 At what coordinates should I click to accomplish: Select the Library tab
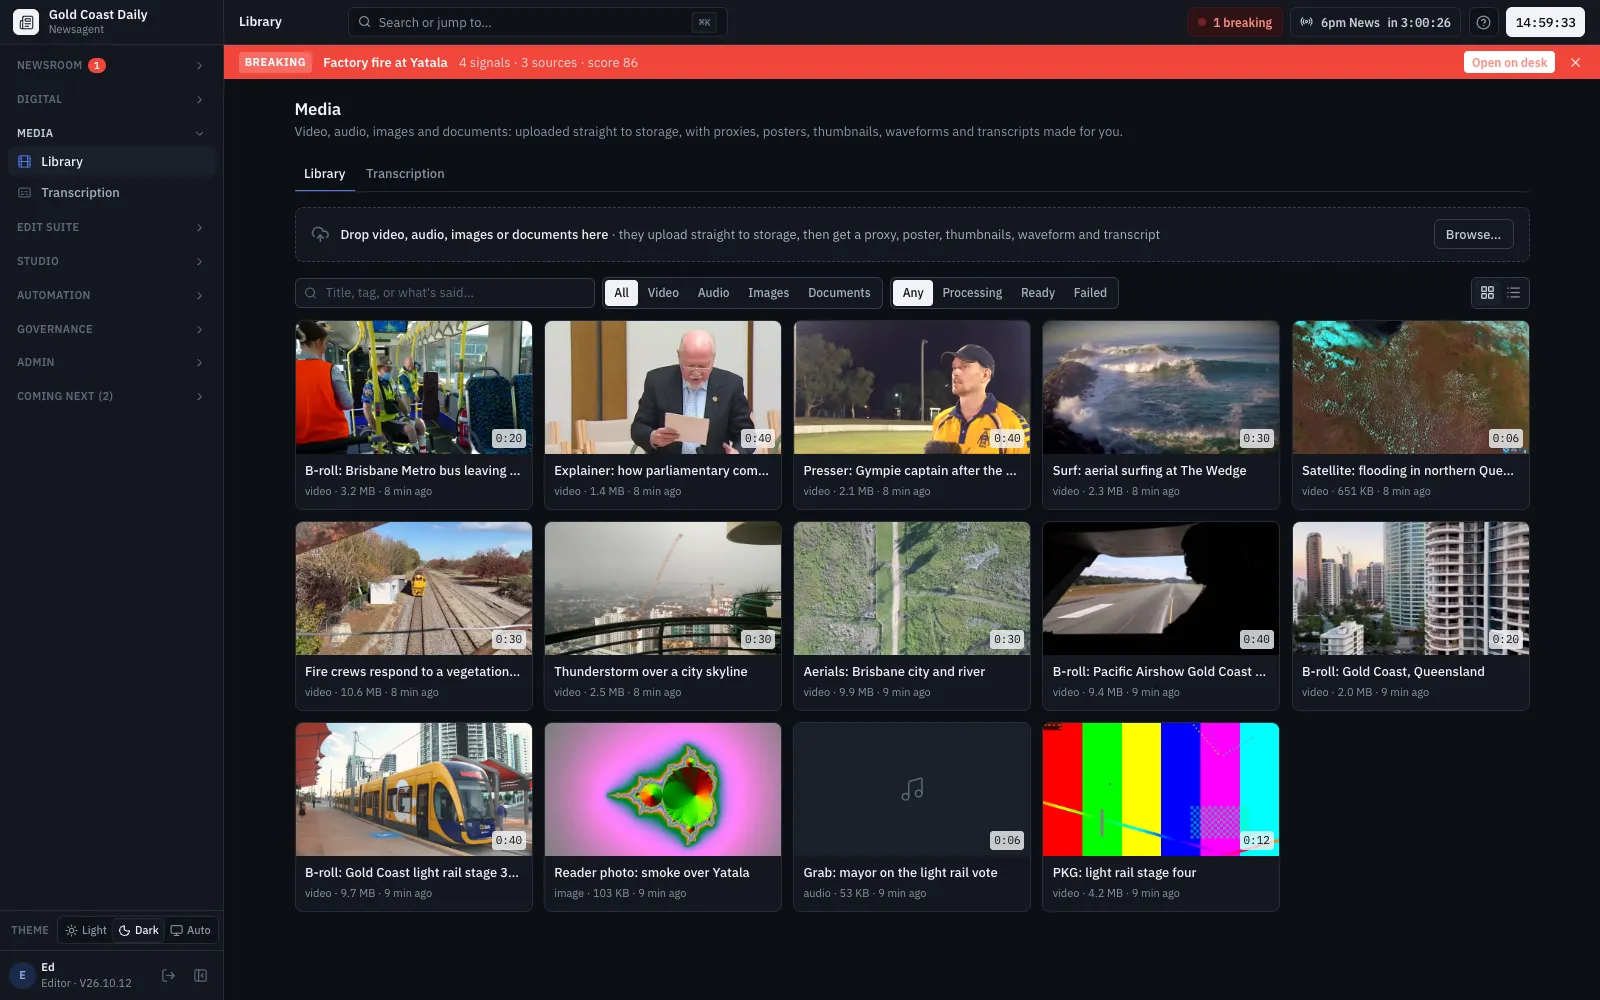coord(324,174)
